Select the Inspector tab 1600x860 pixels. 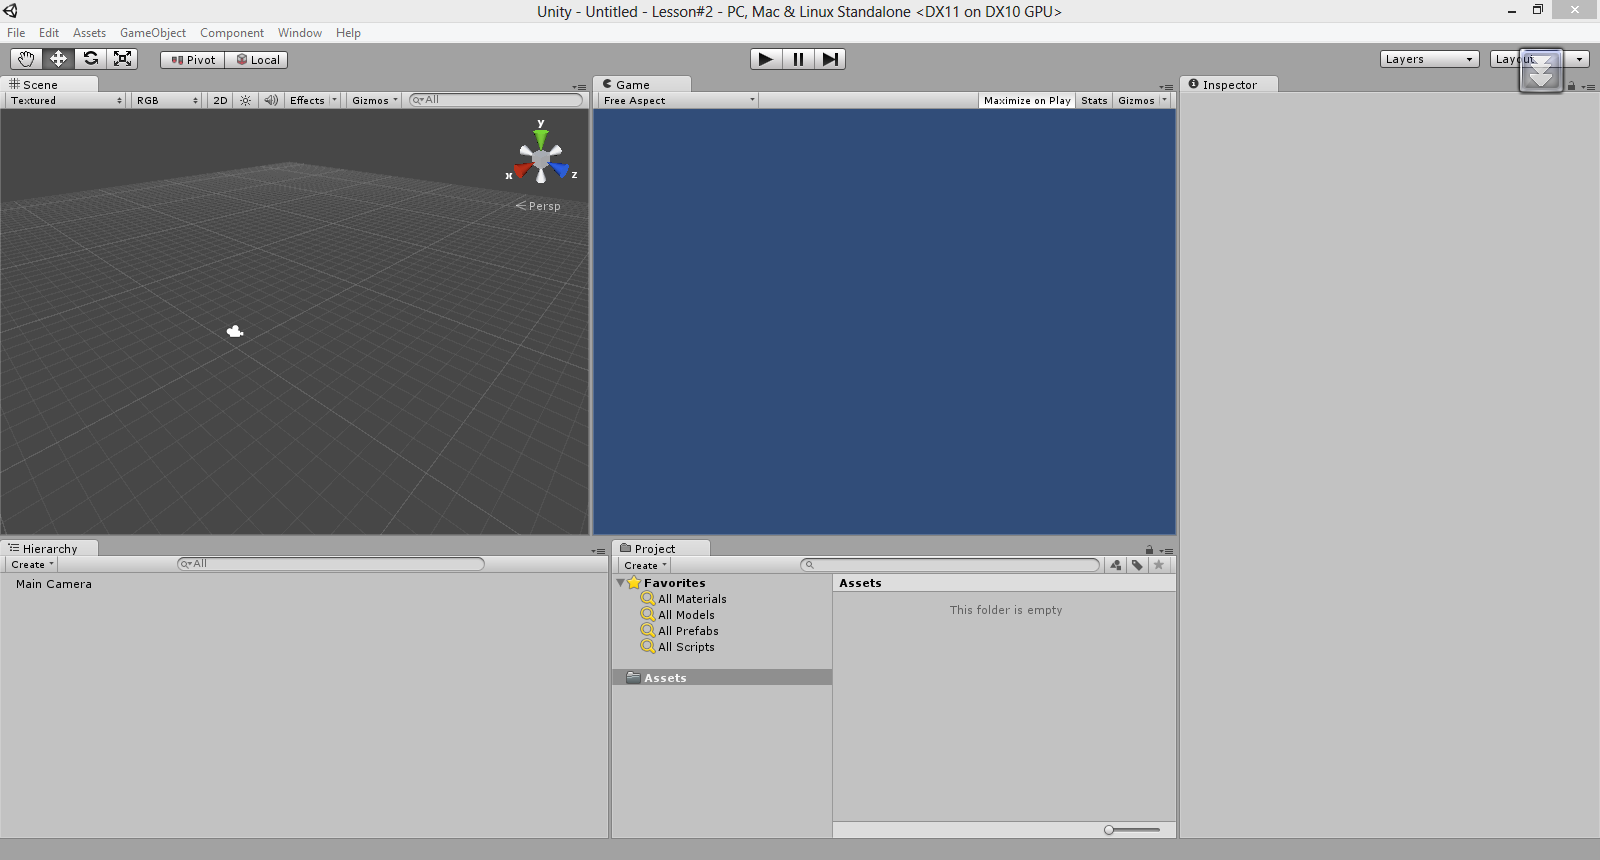point(1229,84)
